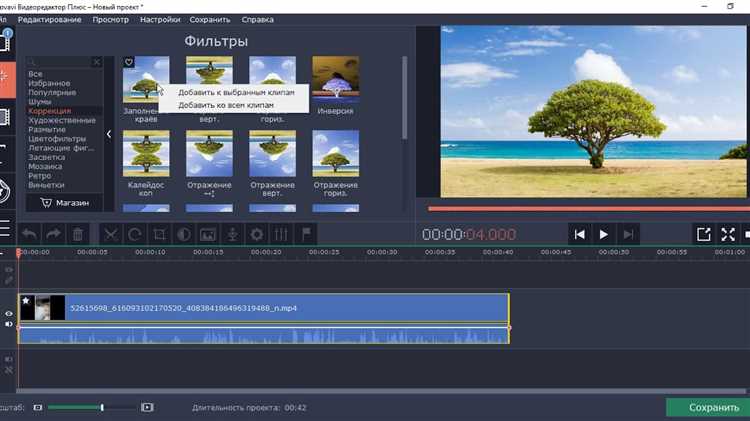The height and width of the screenshot is (421, 750).
Task: Click the Record audio microphone icon
Action: (x=232, y=234)
